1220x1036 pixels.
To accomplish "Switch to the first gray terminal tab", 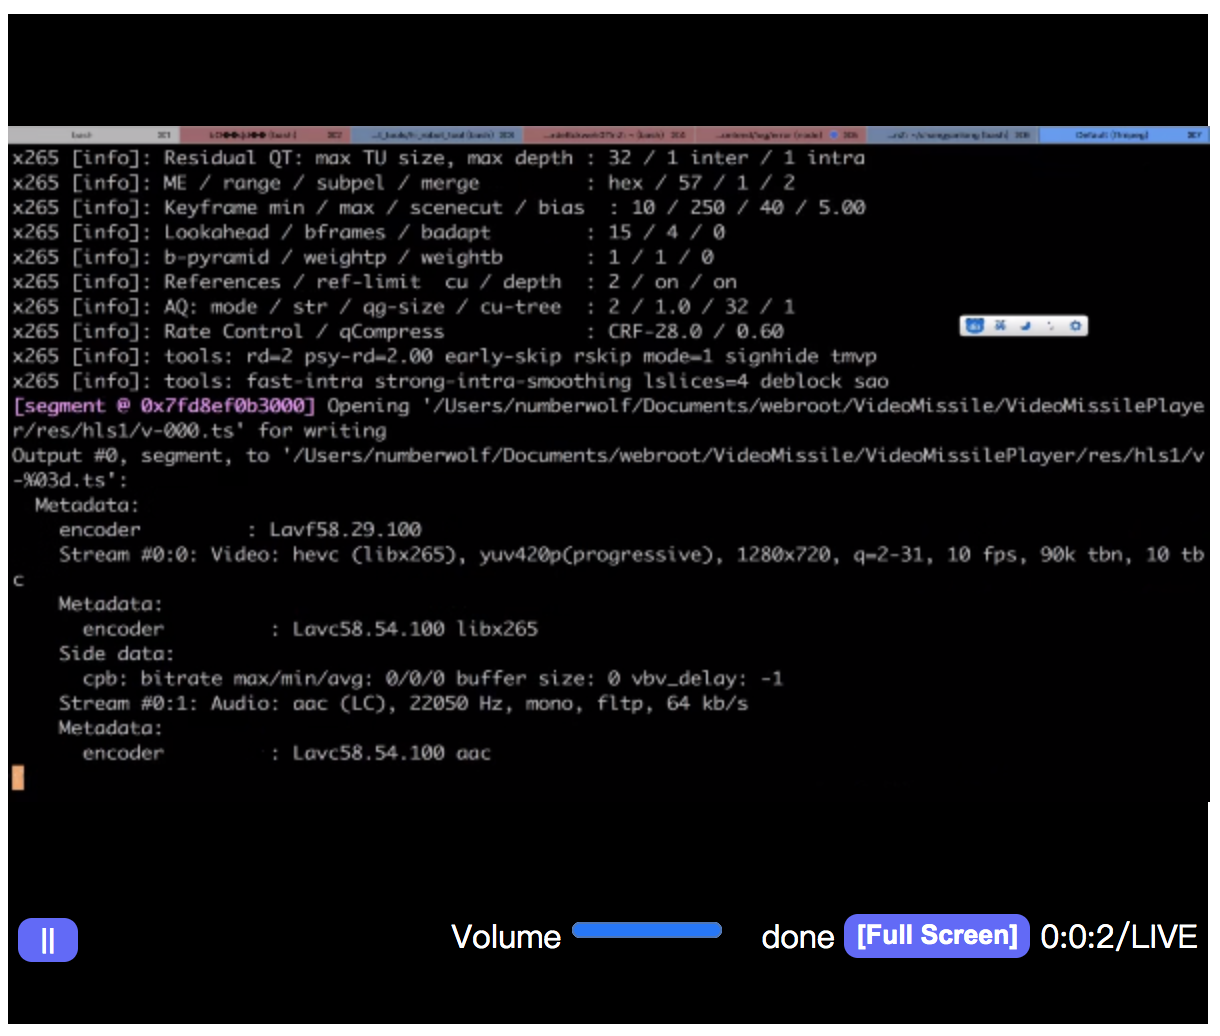I will pos(93,135).
